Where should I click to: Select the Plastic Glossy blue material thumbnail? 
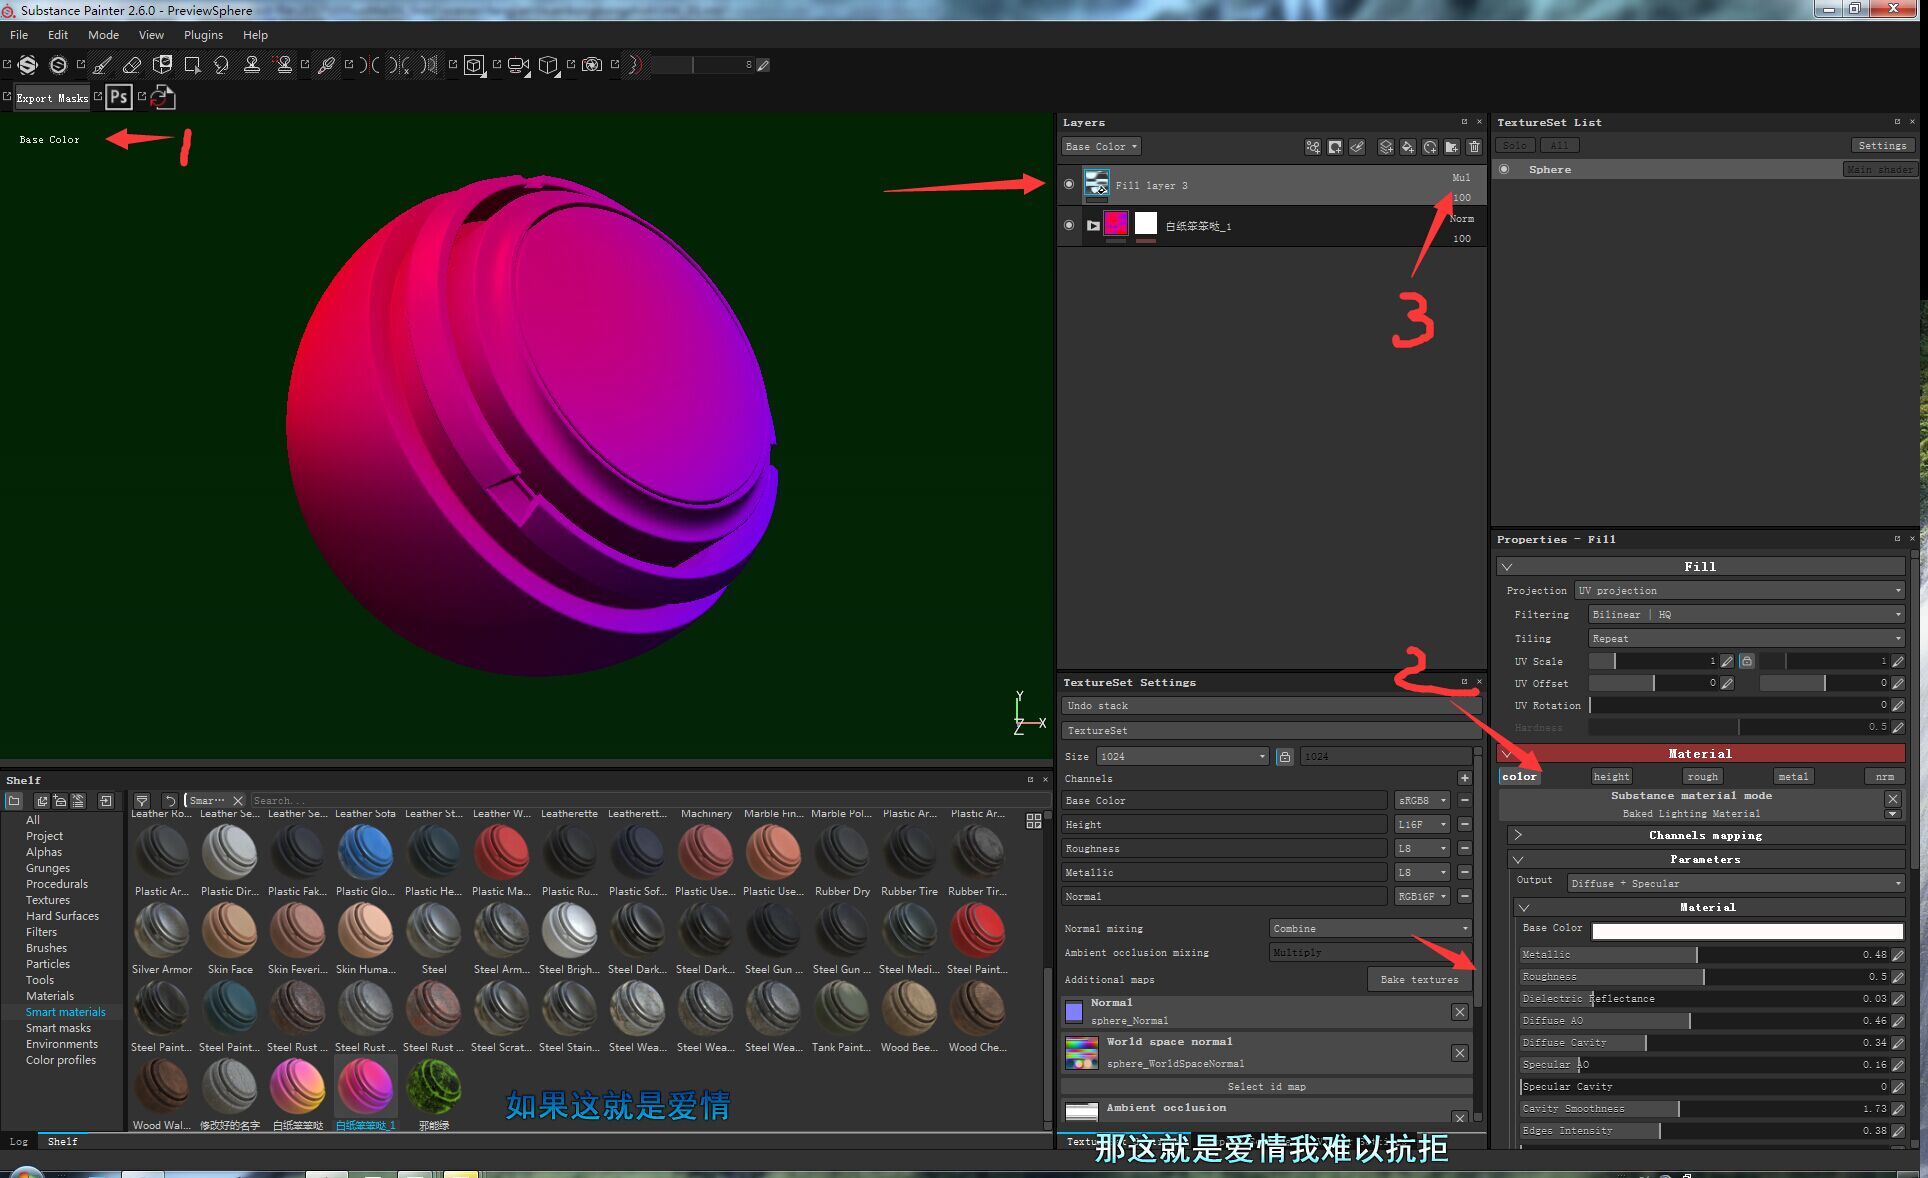tap(365, 852)
